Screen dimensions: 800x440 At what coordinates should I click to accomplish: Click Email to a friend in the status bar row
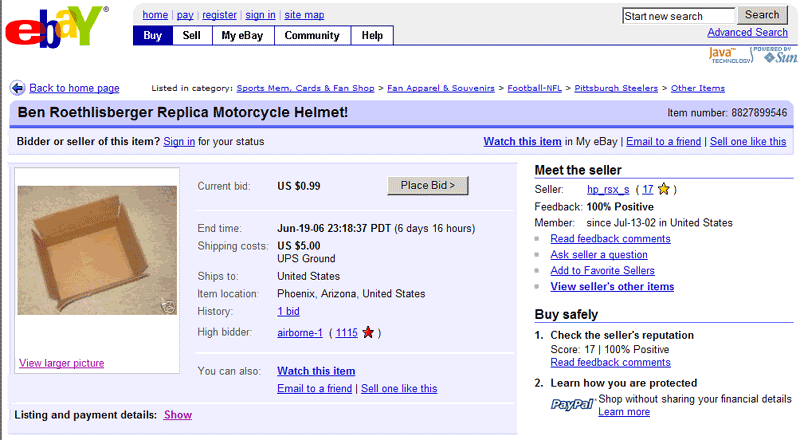664,141
